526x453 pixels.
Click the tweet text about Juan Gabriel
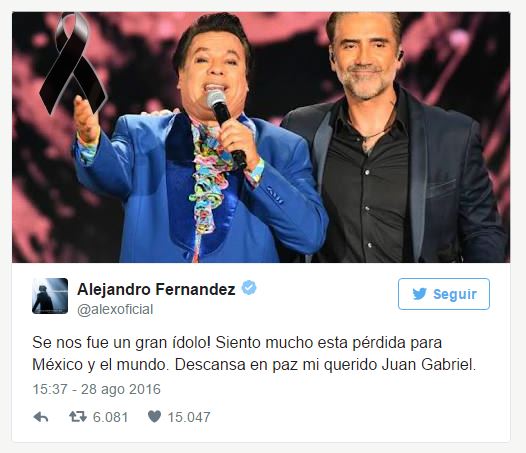click(x=254, y=354)
